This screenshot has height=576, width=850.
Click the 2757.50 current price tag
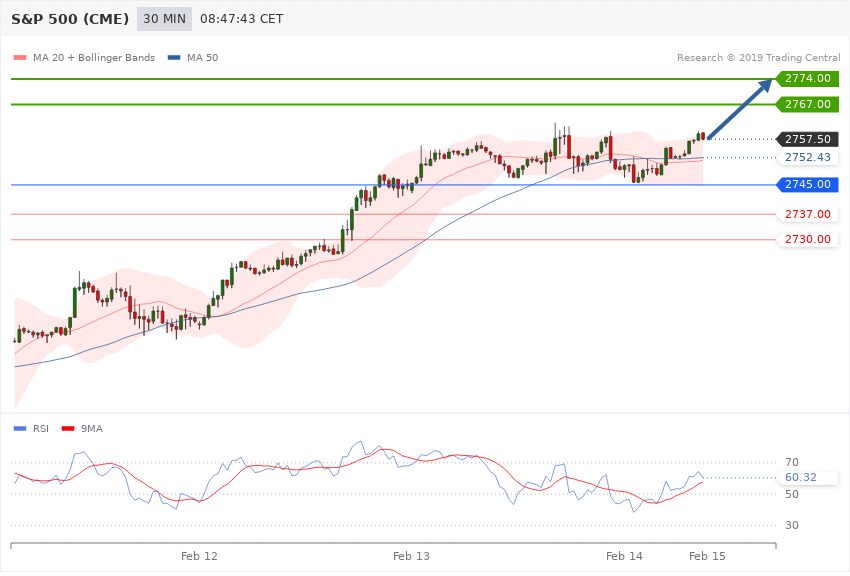[808, 139]
